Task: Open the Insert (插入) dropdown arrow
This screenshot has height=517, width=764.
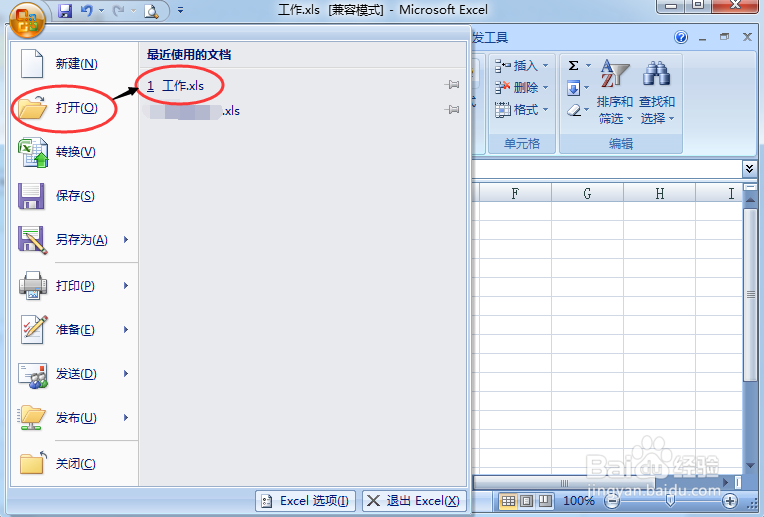Action: 545,65
